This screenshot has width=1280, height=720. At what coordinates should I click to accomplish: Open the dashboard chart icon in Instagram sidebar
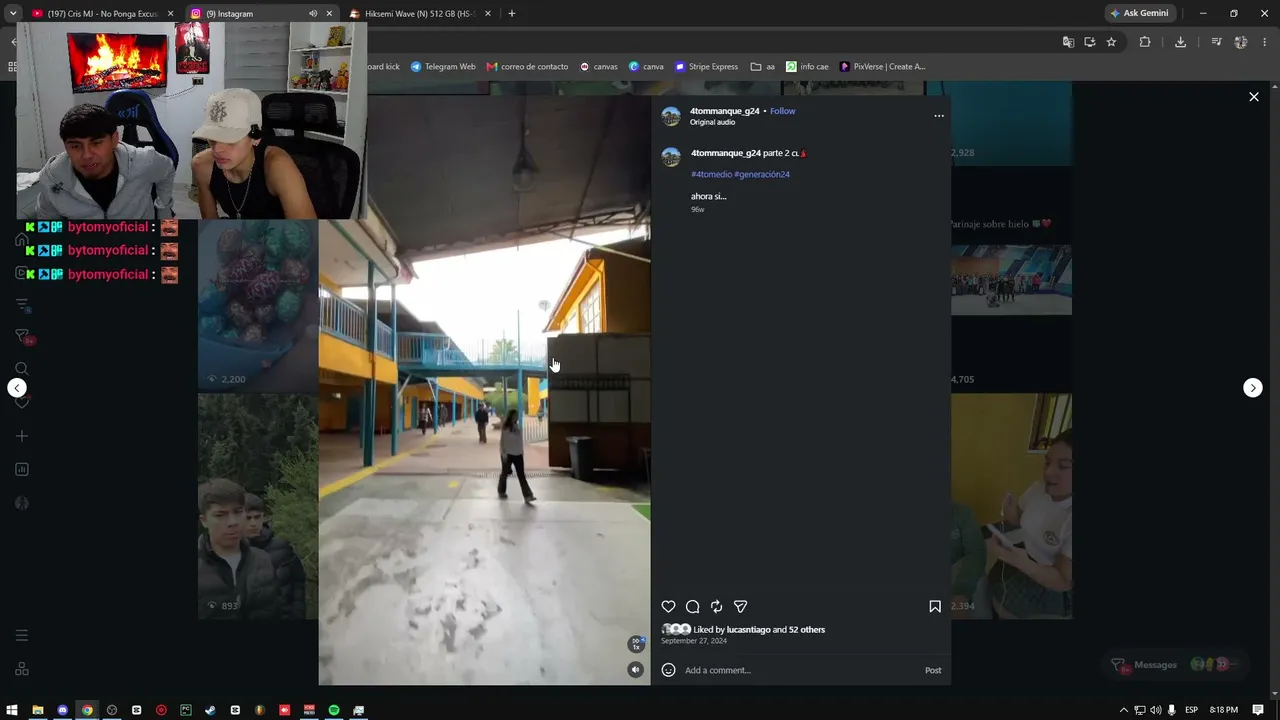point(22,470)
